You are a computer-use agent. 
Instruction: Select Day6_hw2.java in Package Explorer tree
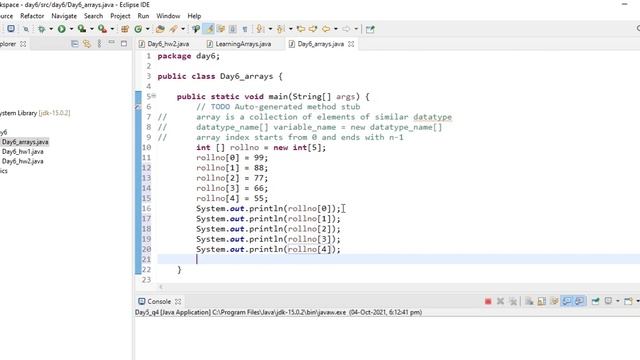click(x=22, y=161)
